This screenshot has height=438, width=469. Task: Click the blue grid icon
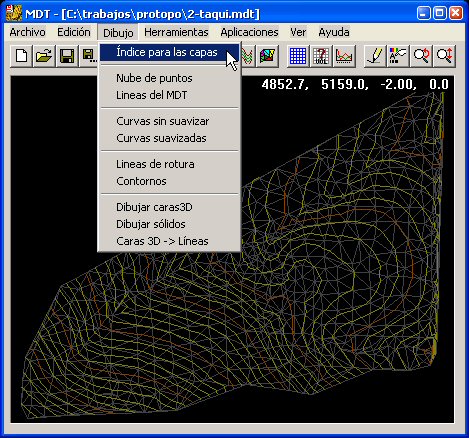[298, 56]
